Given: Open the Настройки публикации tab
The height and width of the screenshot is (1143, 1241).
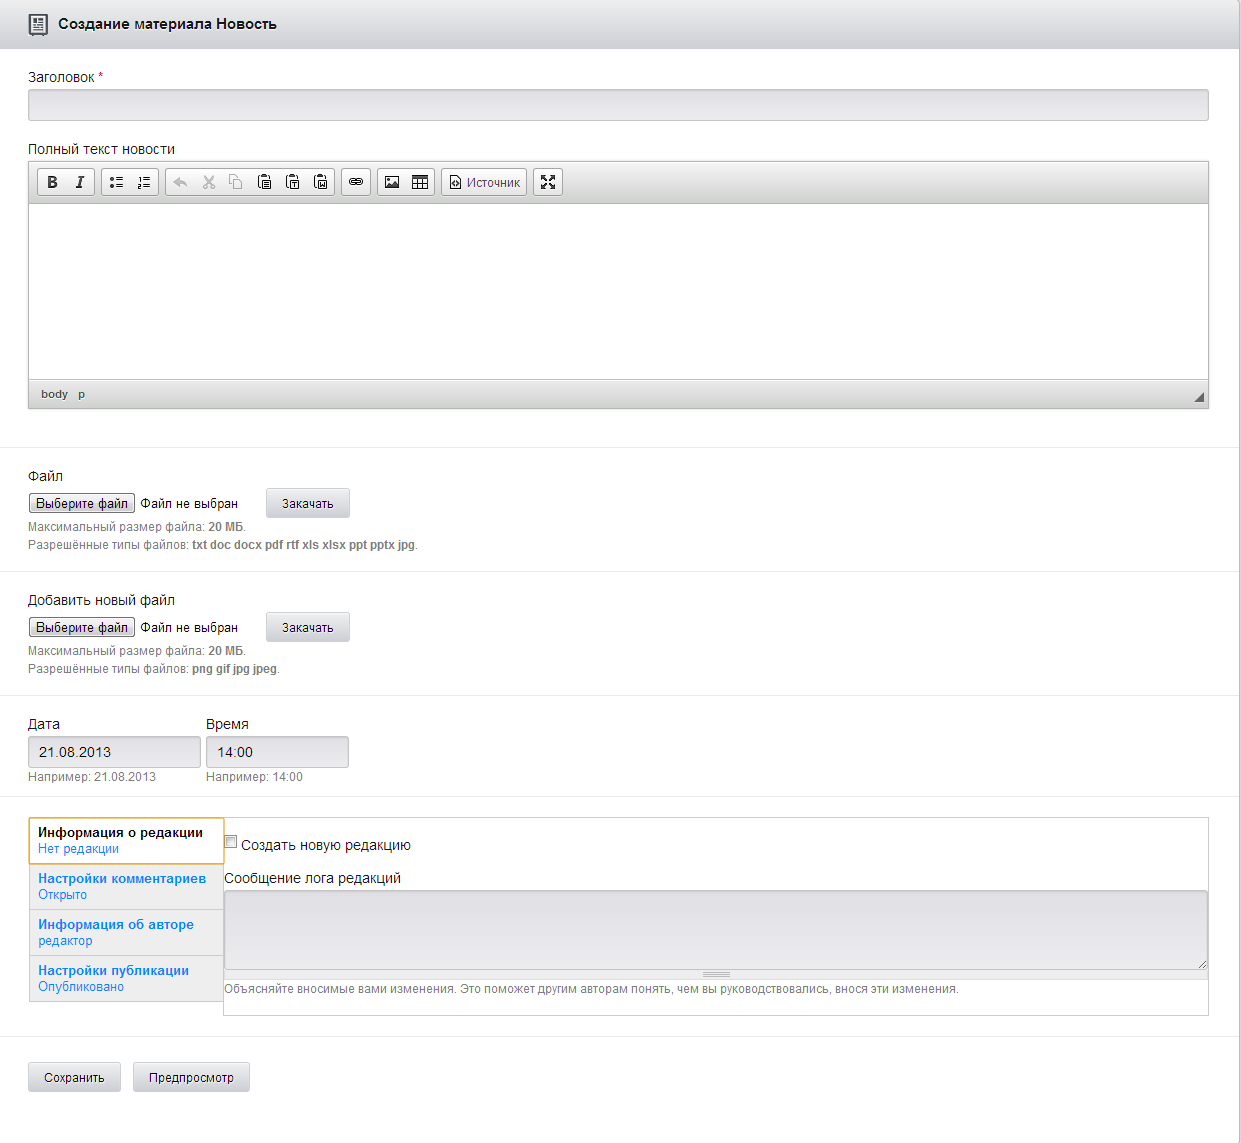Looking at the screenshot, I should point(113,971).
